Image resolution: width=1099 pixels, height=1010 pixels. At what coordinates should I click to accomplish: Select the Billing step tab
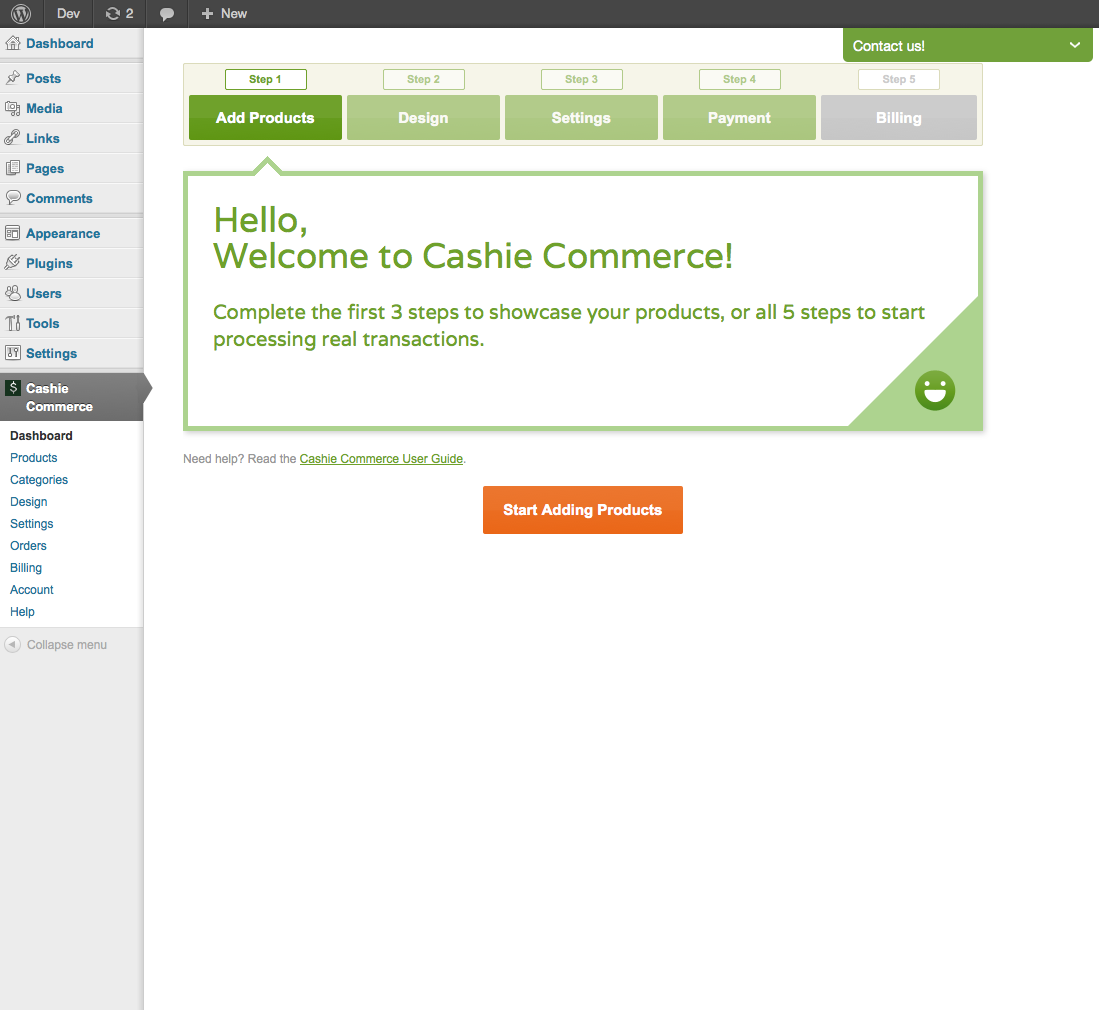click(899, 118)
